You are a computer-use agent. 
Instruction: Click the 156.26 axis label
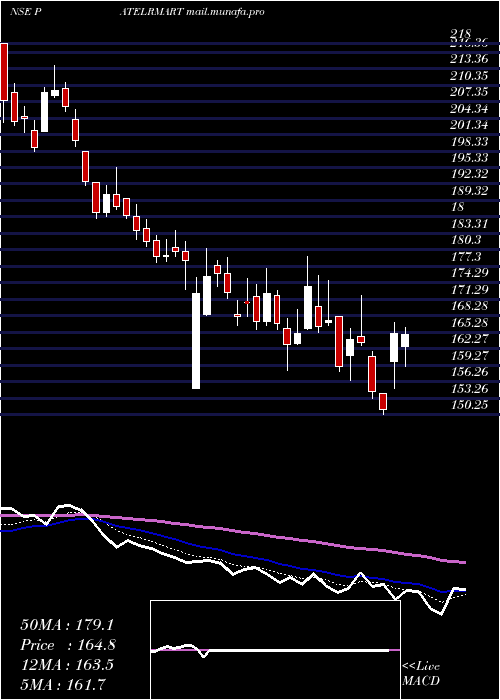[x=469, y=373]
